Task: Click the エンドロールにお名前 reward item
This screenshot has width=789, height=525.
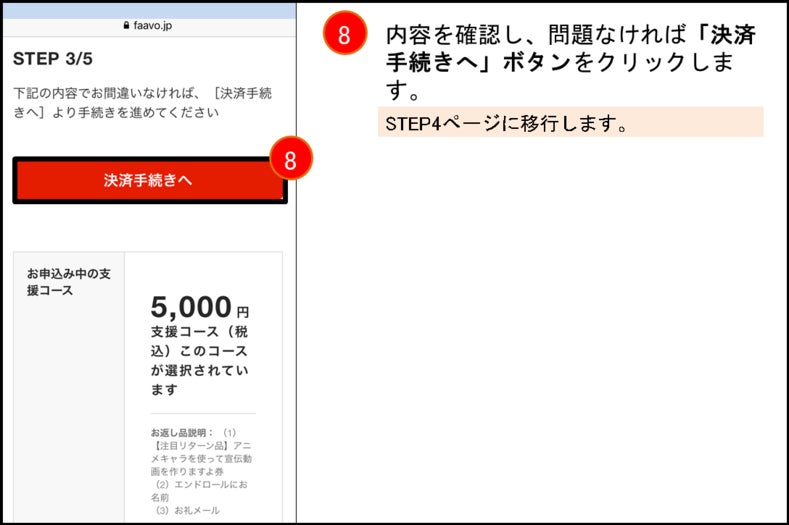Action: point(201,491)
